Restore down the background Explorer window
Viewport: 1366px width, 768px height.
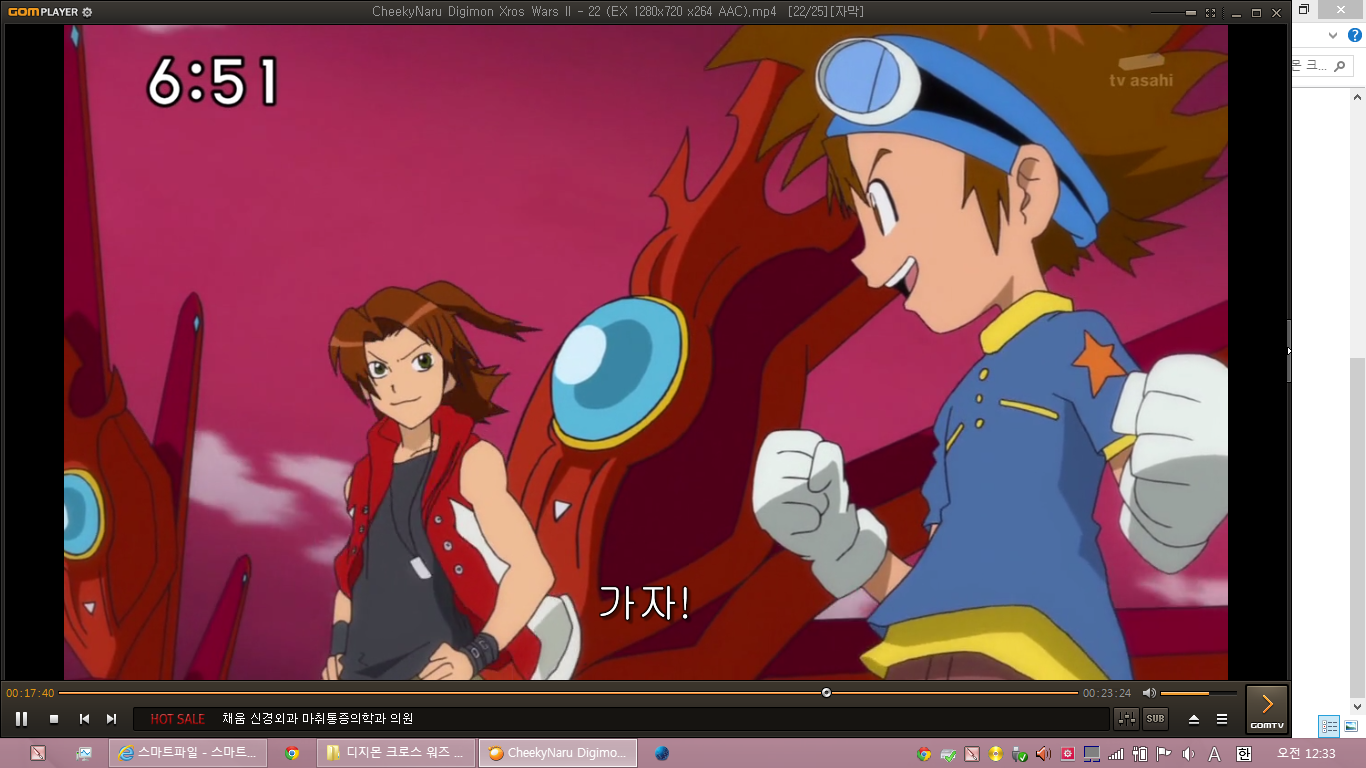tap(1303, 9)
